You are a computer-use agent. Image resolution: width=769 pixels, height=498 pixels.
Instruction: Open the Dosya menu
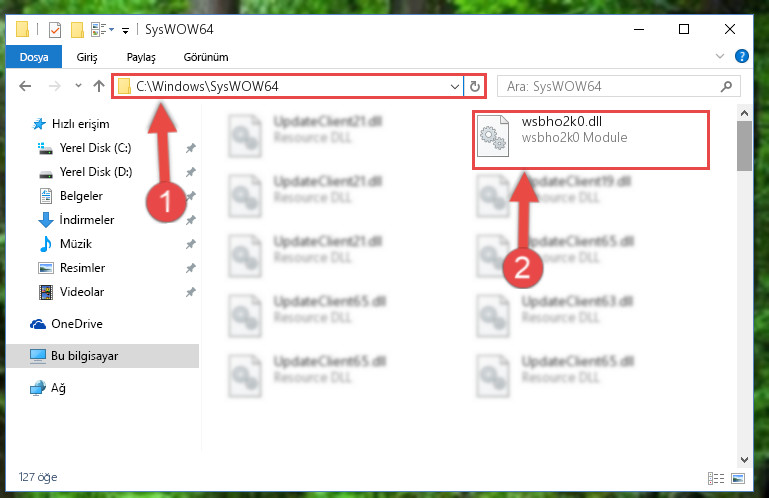tap(34, 57)
